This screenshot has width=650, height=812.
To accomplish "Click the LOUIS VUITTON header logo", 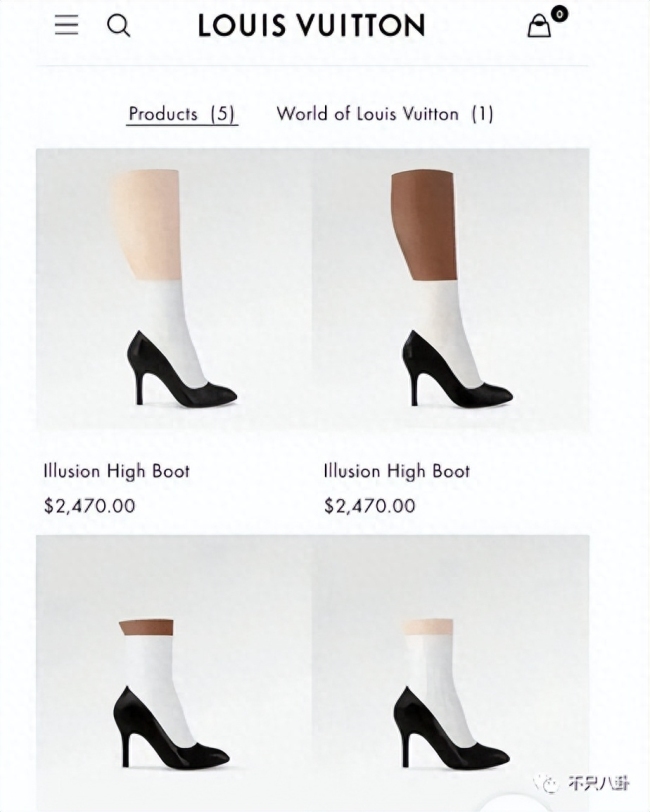I will tap(312, 25).
